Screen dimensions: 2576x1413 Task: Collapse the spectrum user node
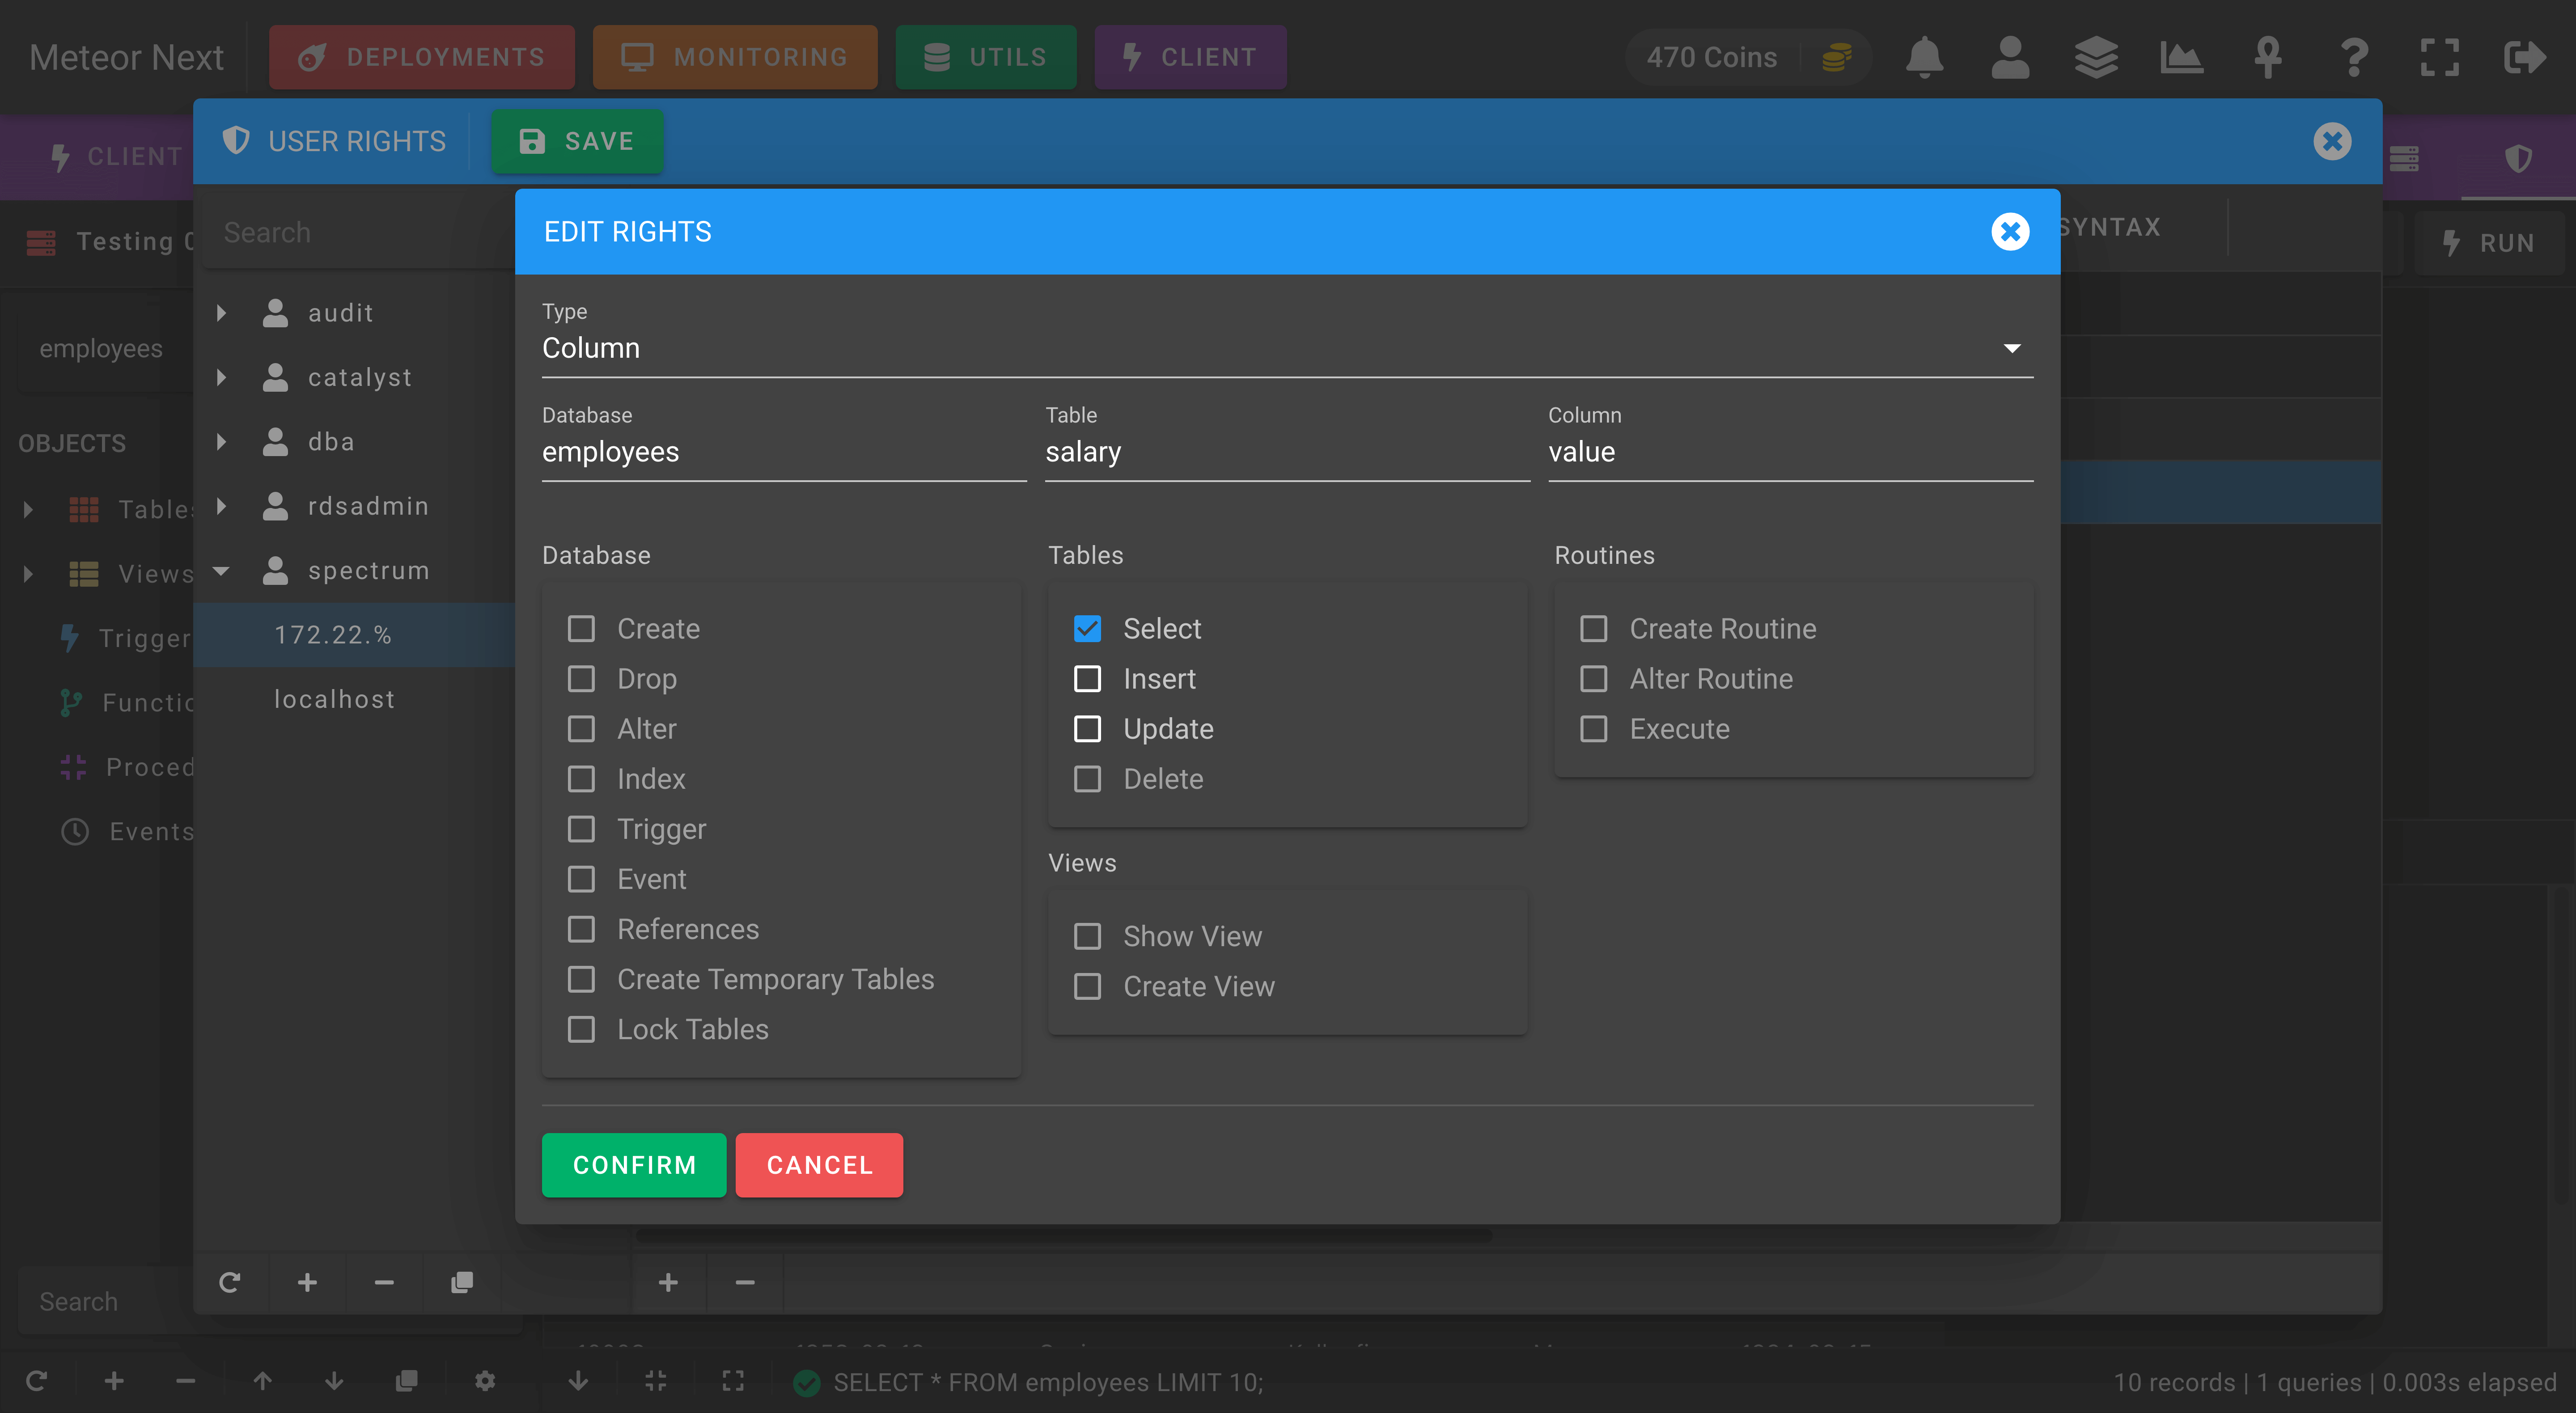(x=222, y=570)
